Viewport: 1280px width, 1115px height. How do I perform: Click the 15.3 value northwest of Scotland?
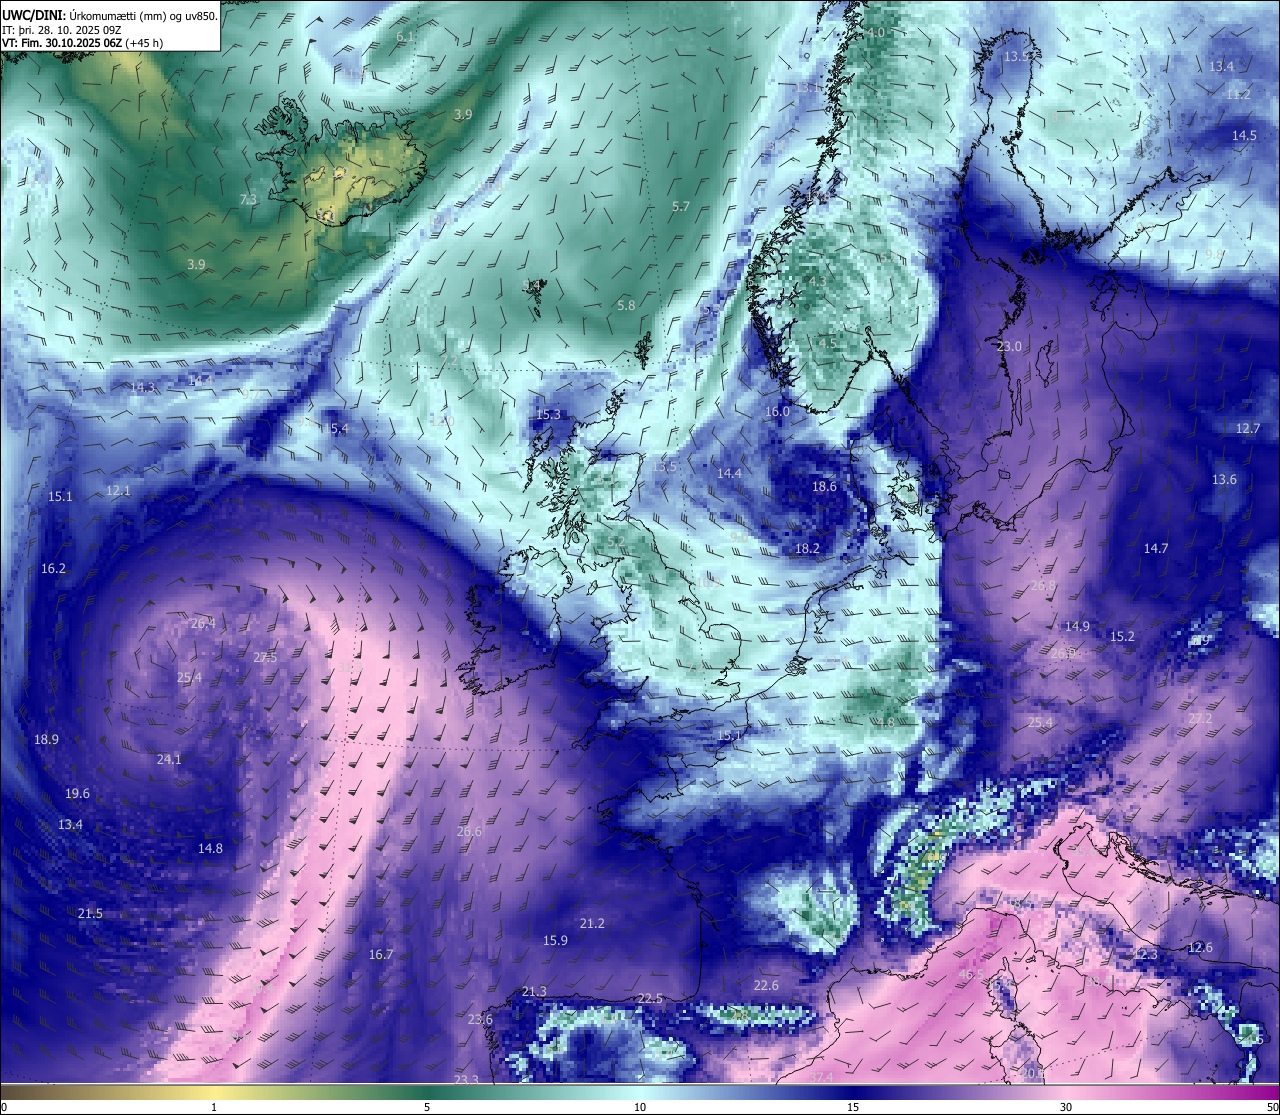tap(548, 414)
